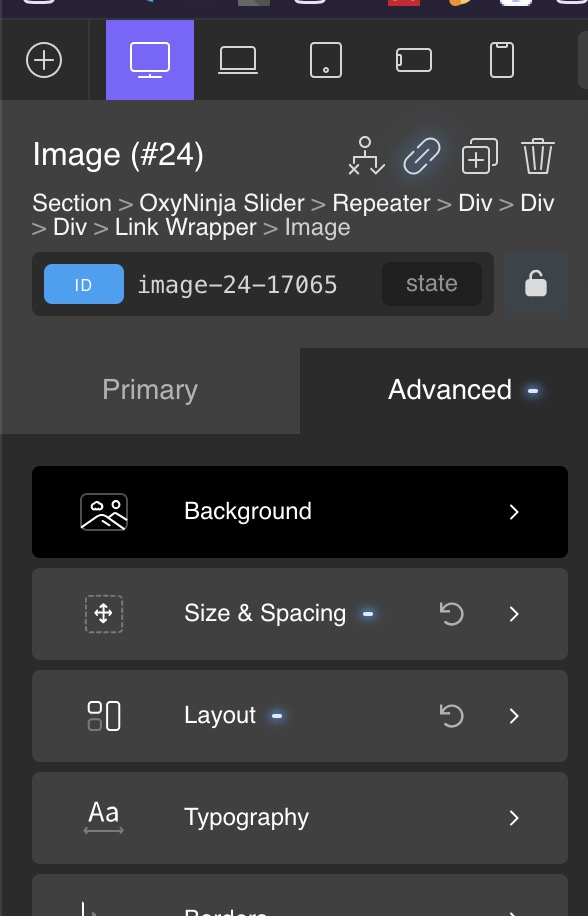
Task: Open the state selector
Action: click(432, 284)
